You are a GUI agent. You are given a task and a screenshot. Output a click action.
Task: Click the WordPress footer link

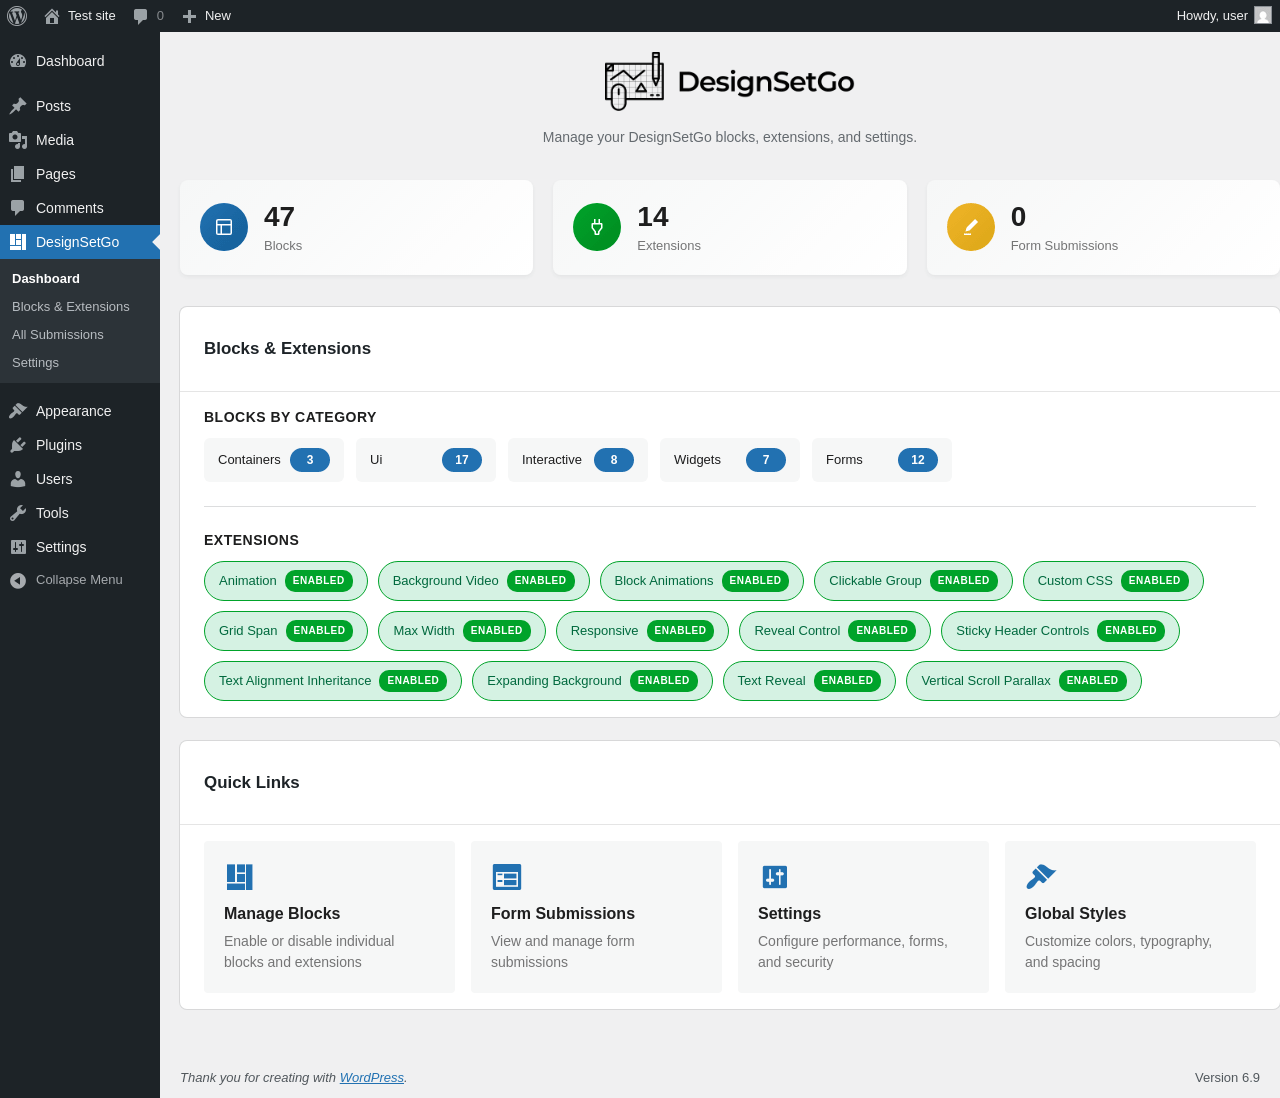372,1077
